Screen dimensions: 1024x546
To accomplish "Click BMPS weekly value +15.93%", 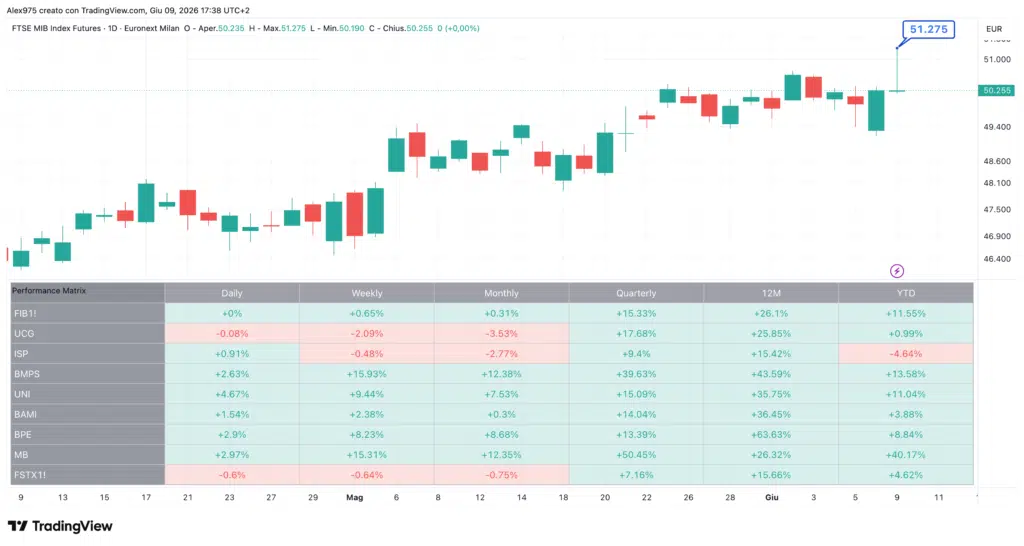I will [367, 374].
